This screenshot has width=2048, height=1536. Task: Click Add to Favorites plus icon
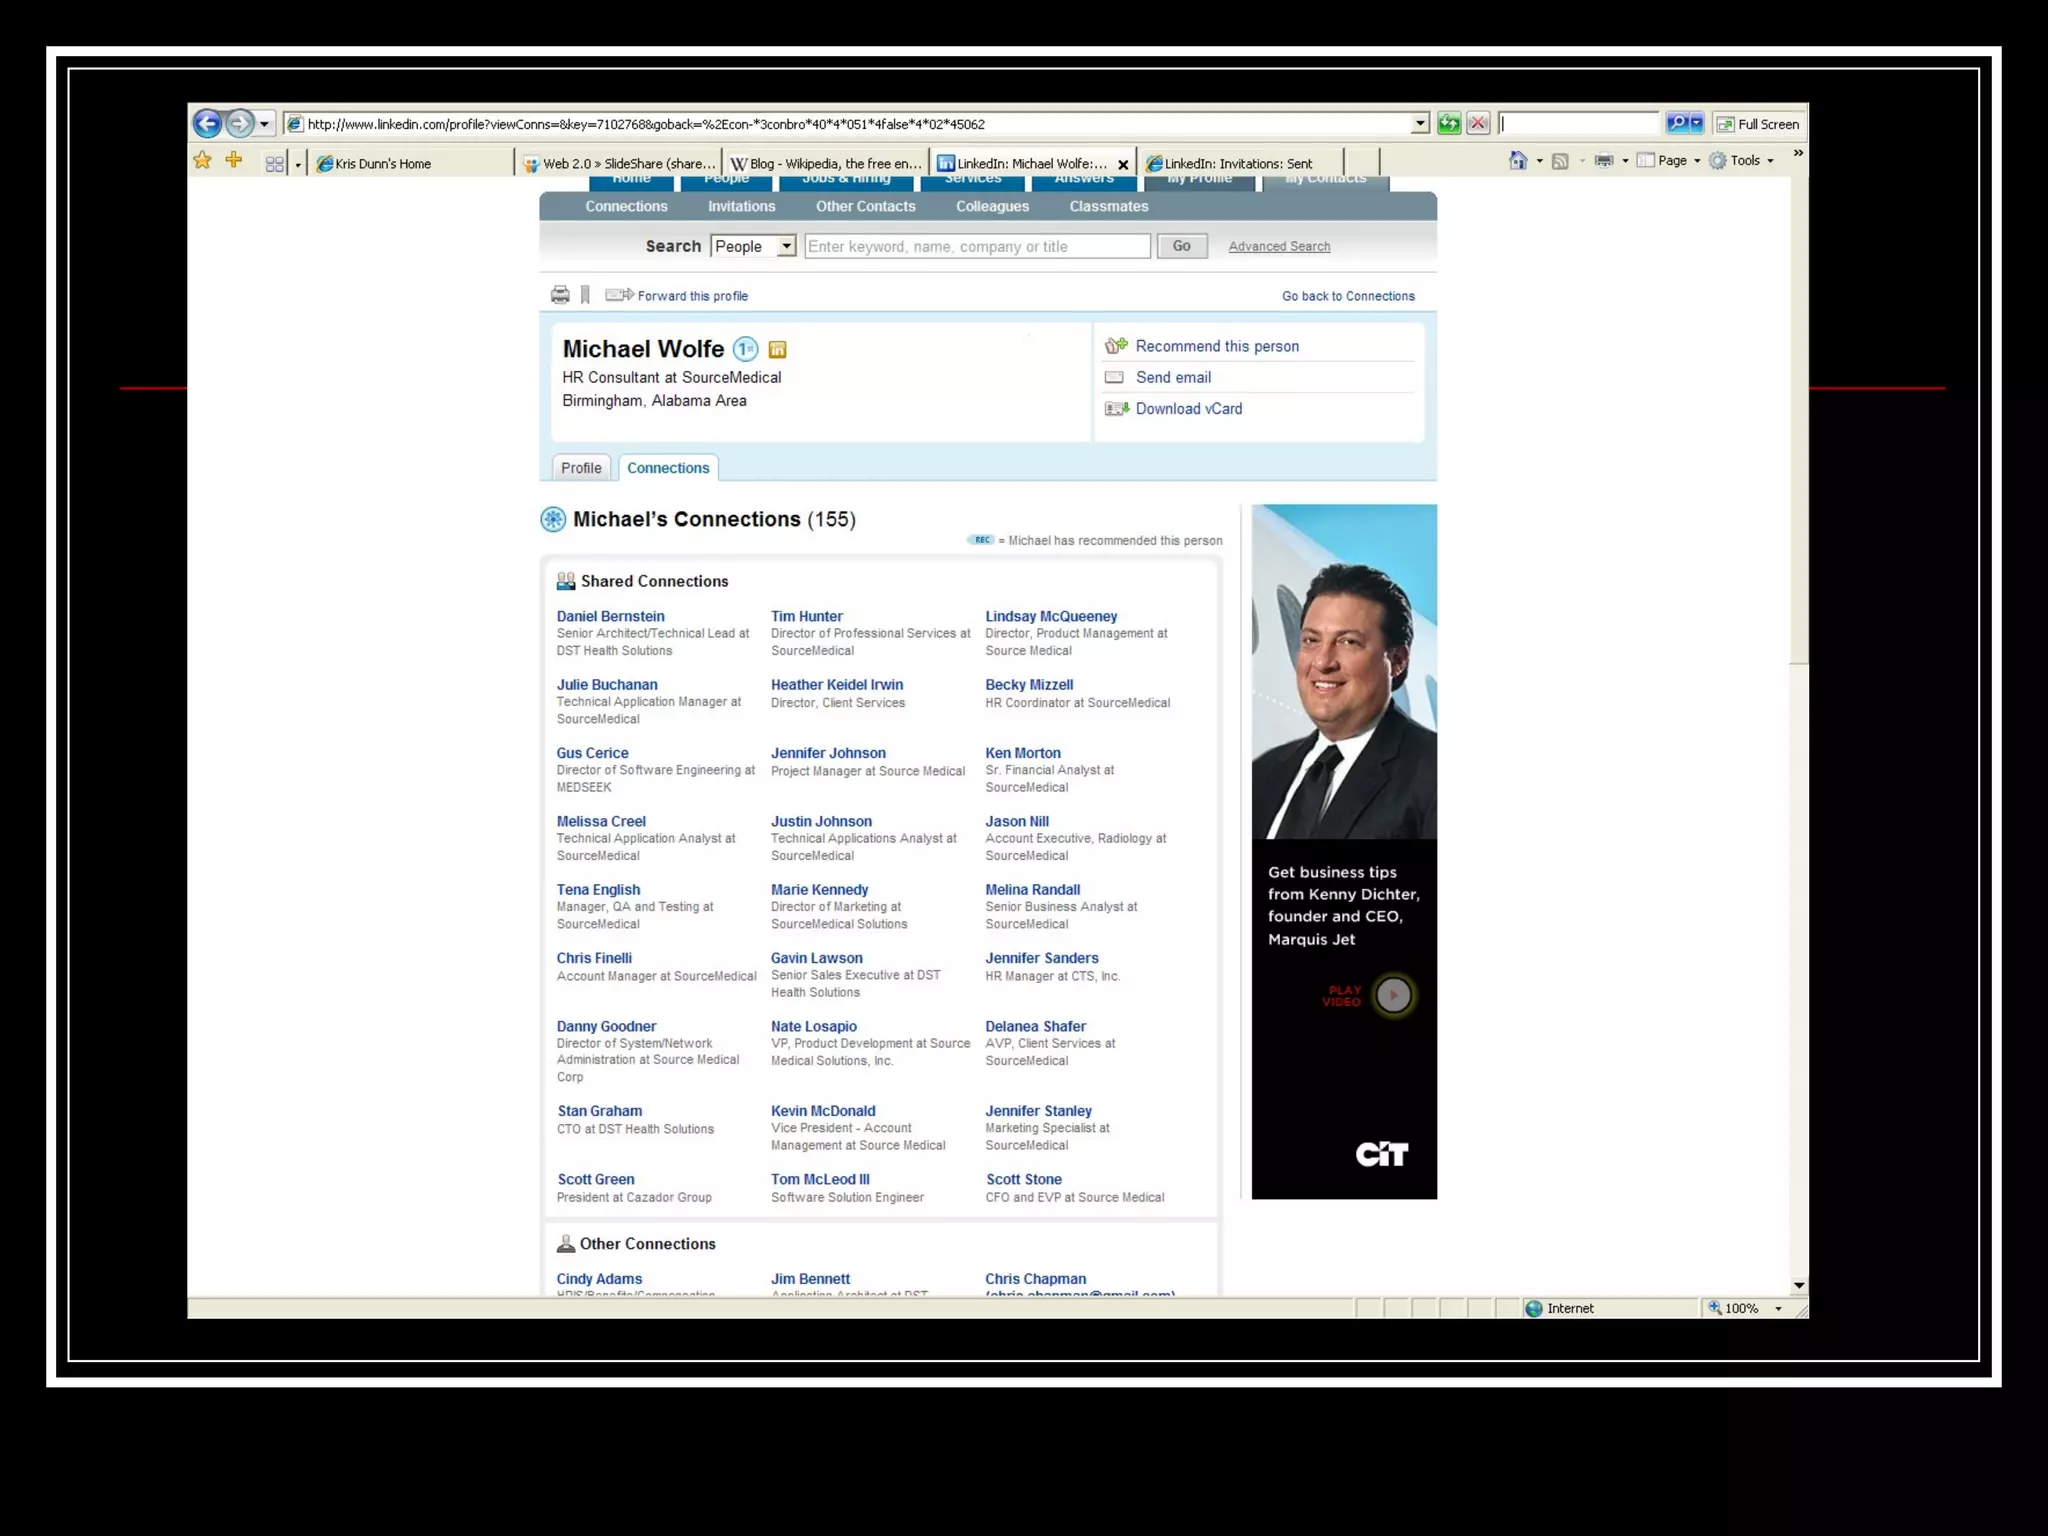(x=234, y=161)
